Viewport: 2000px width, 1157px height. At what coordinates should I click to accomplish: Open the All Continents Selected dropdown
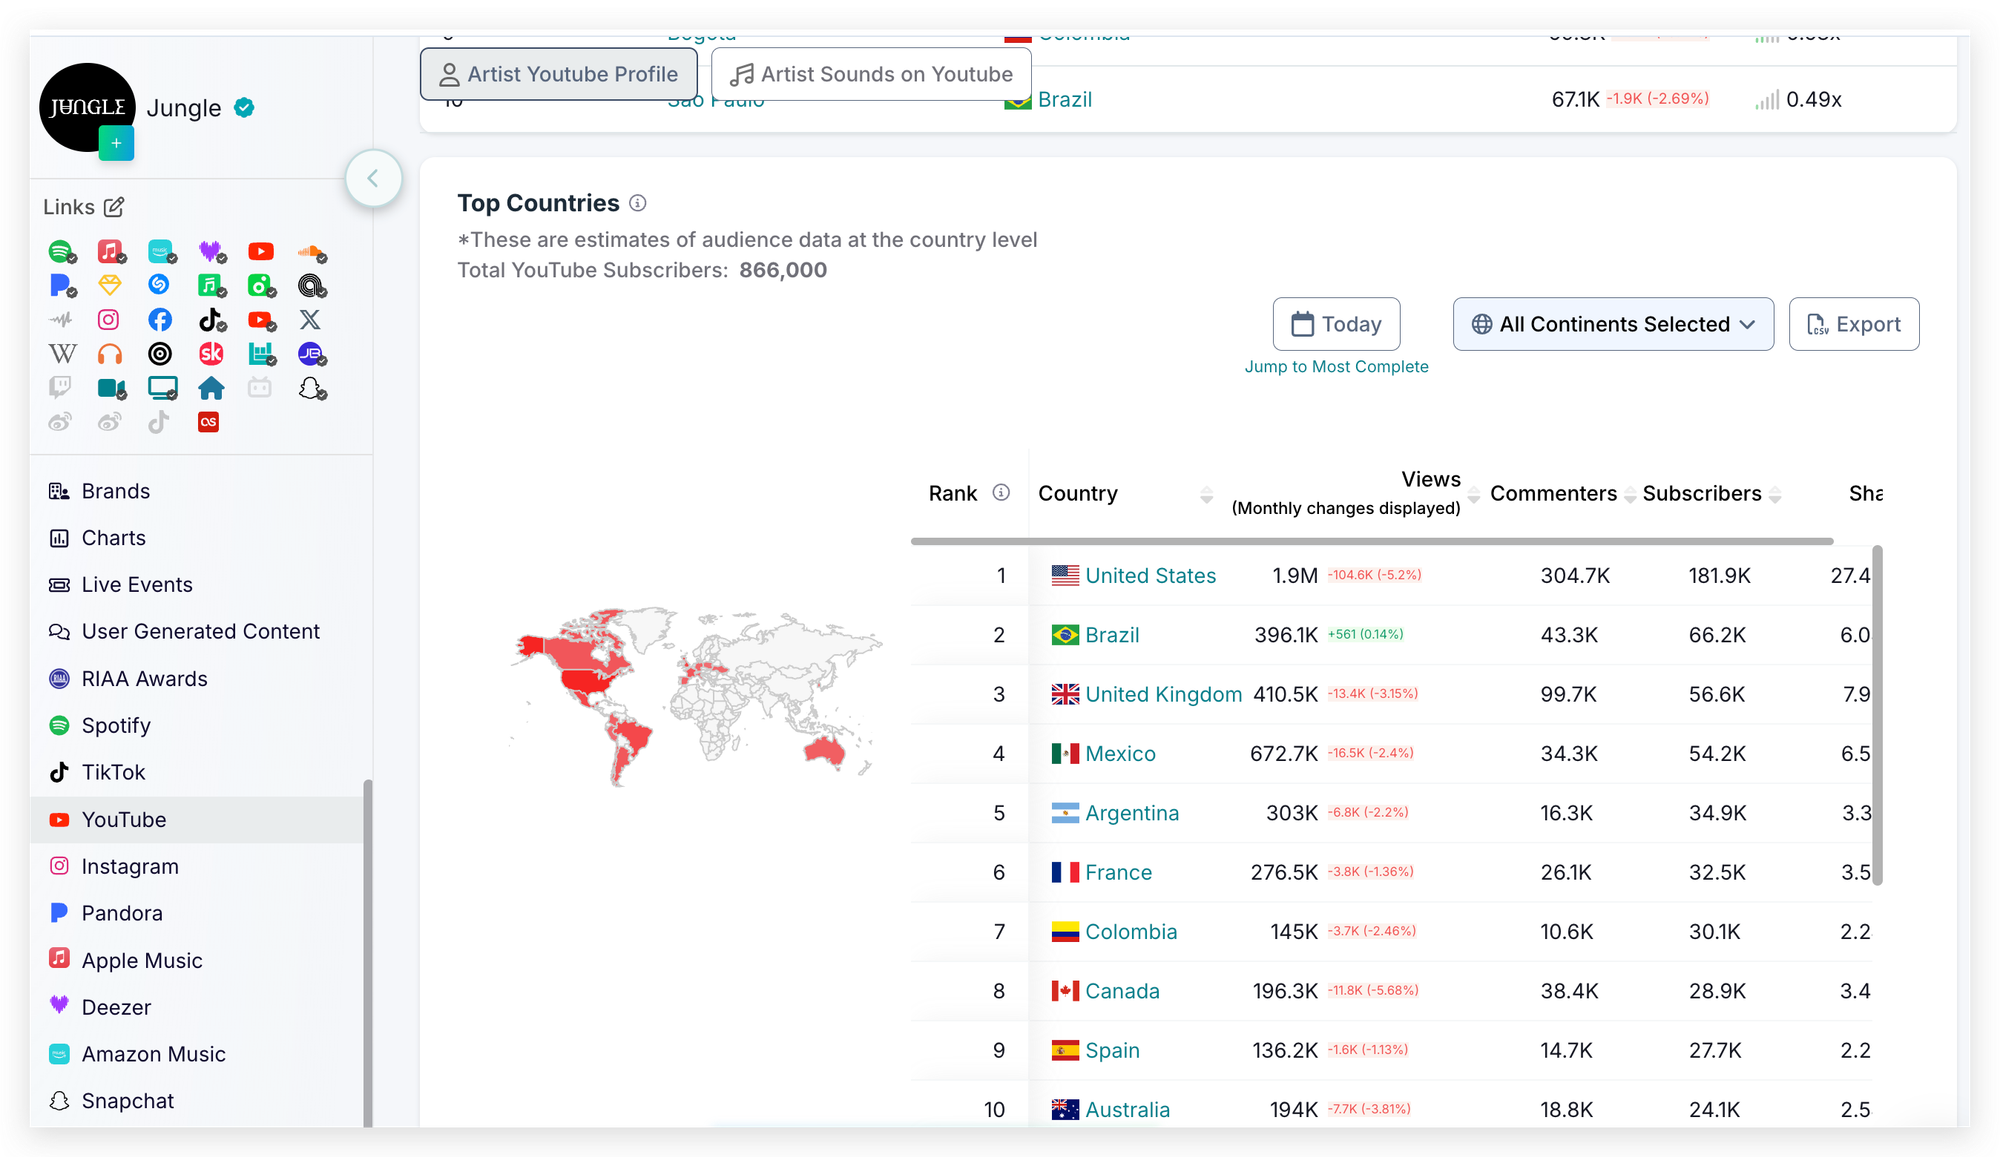click(1613, 324)
